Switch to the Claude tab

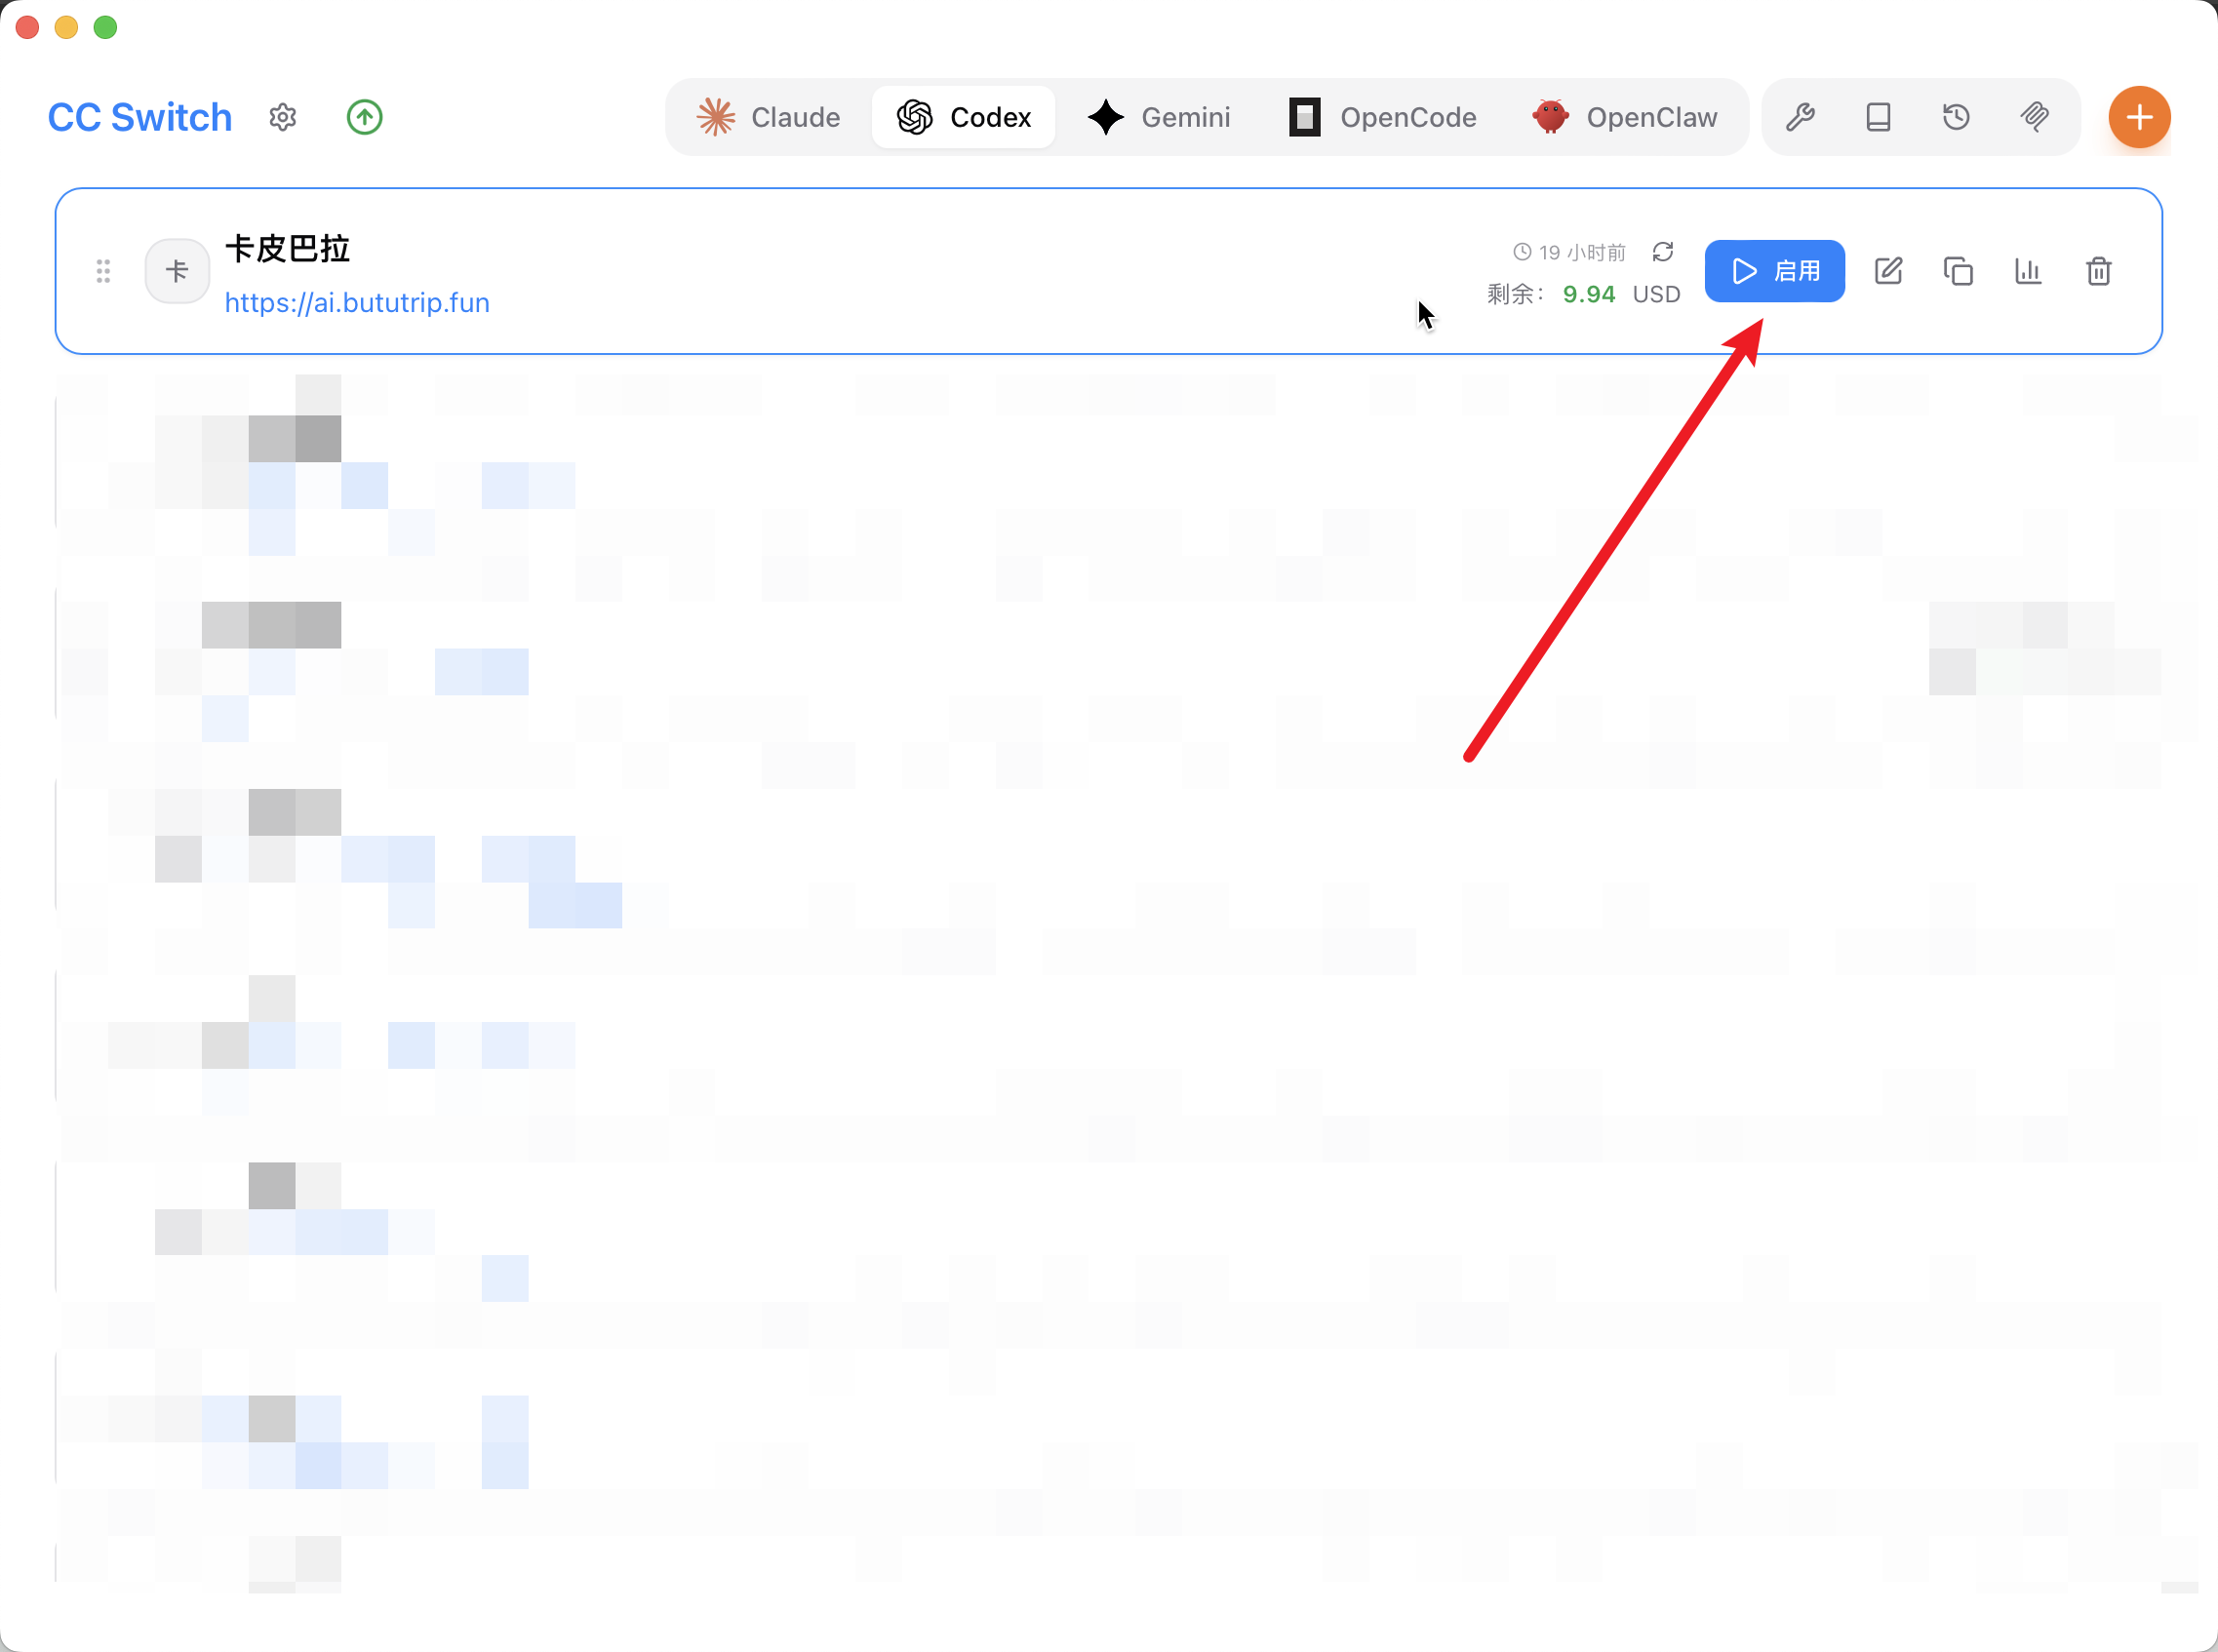click(768, 117)
